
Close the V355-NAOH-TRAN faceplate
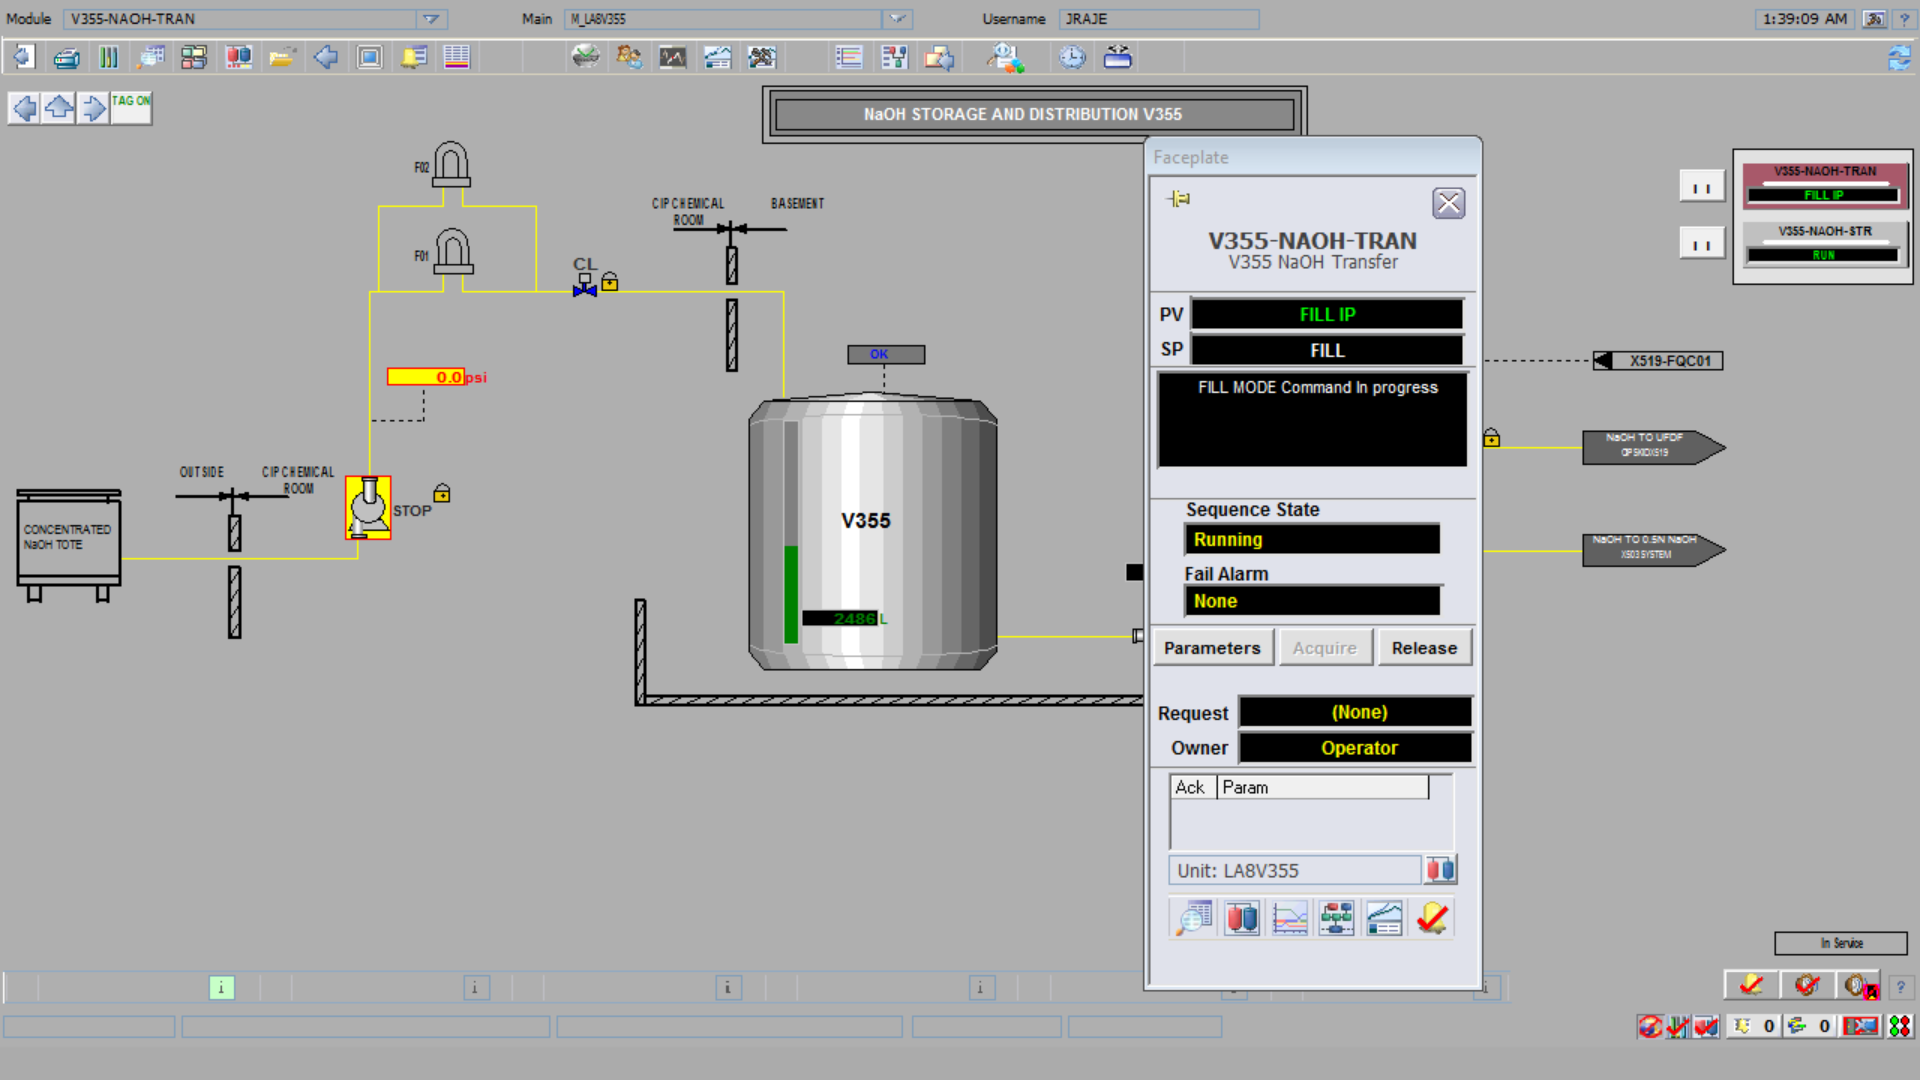(x=1448, y=203)
